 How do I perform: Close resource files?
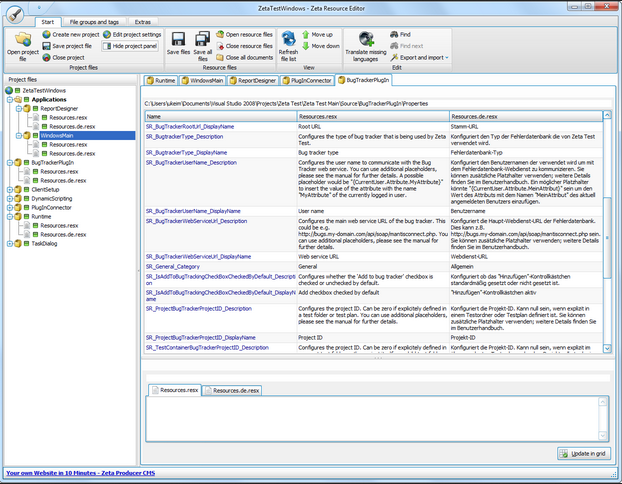pos(244,46)
